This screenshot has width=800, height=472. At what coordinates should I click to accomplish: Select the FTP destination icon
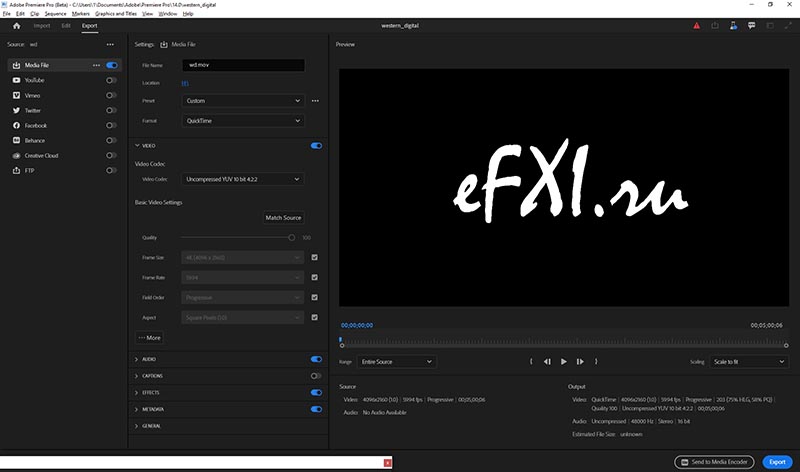tap(16, 170)
